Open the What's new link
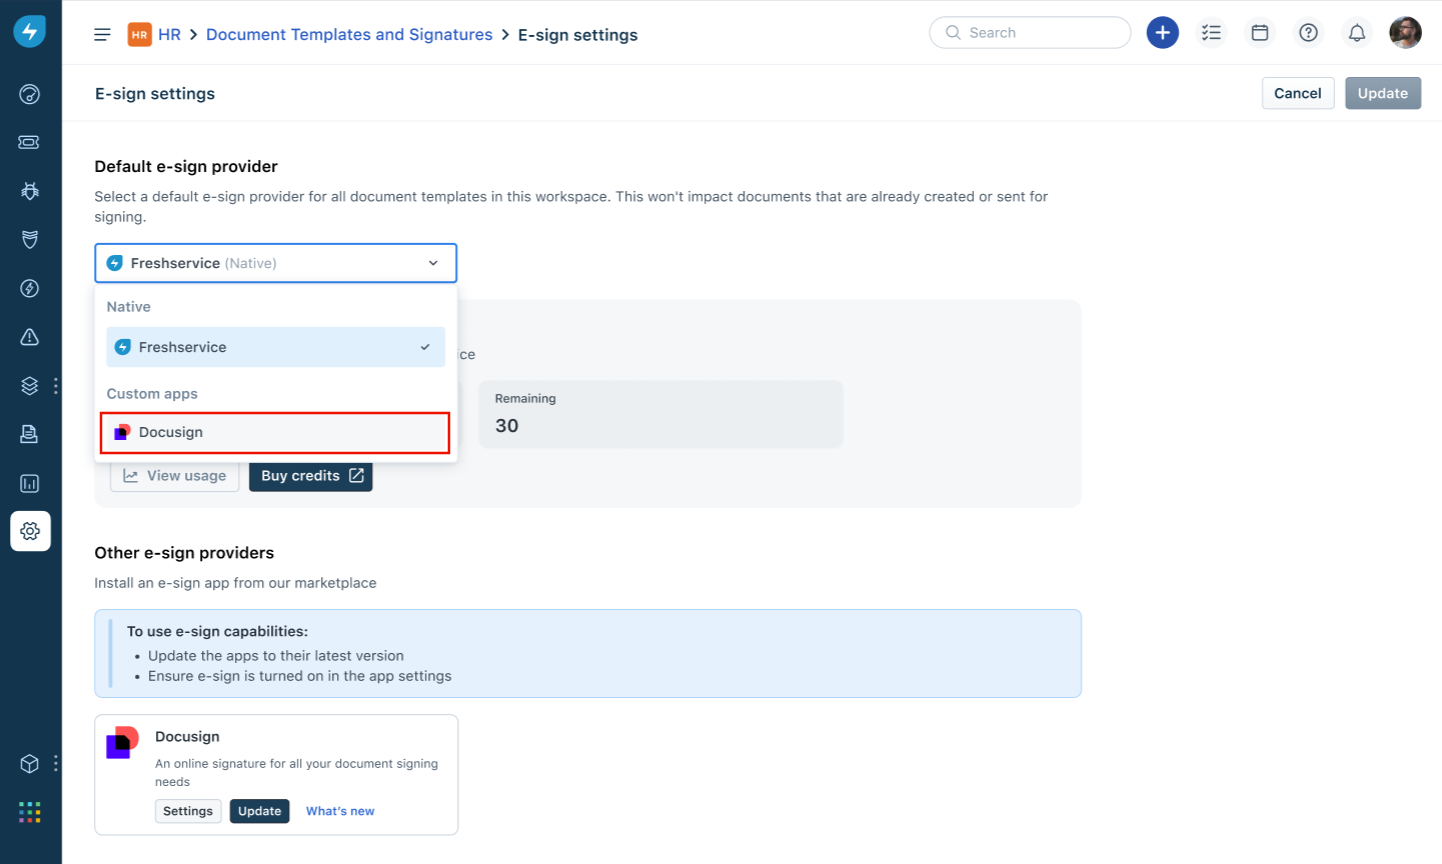The image size is (1442, 864). tap(340, 811)
